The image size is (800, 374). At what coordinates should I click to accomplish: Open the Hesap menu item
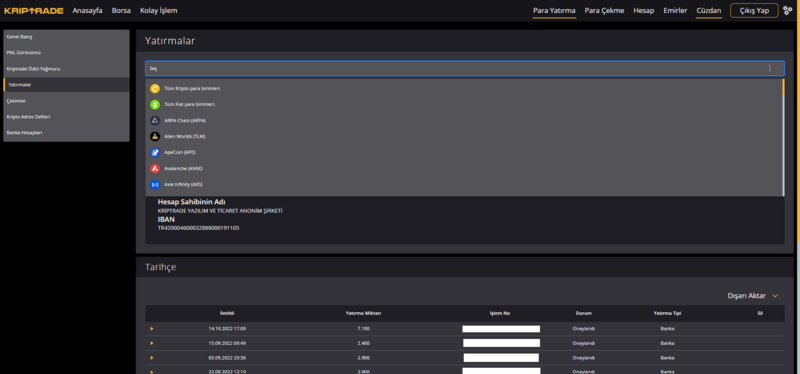(x=643, y=10)
